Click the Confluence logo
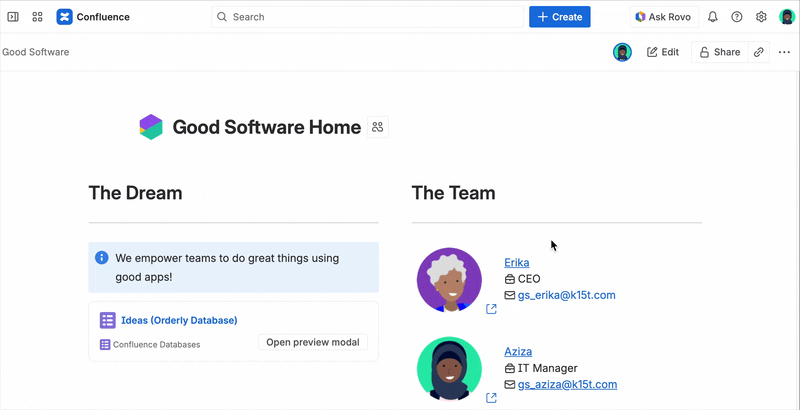 pos(93,17)
